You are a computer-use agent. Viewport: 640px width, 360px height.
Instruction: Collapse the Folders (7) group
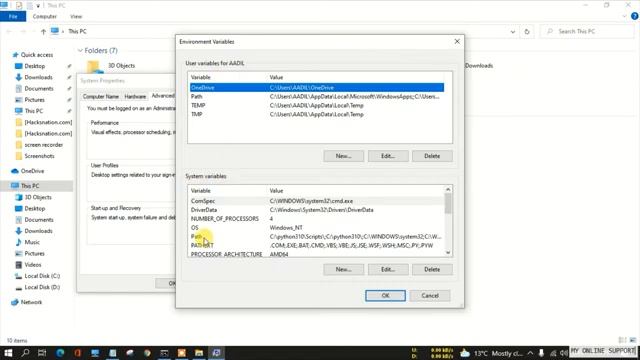point(80,51)
